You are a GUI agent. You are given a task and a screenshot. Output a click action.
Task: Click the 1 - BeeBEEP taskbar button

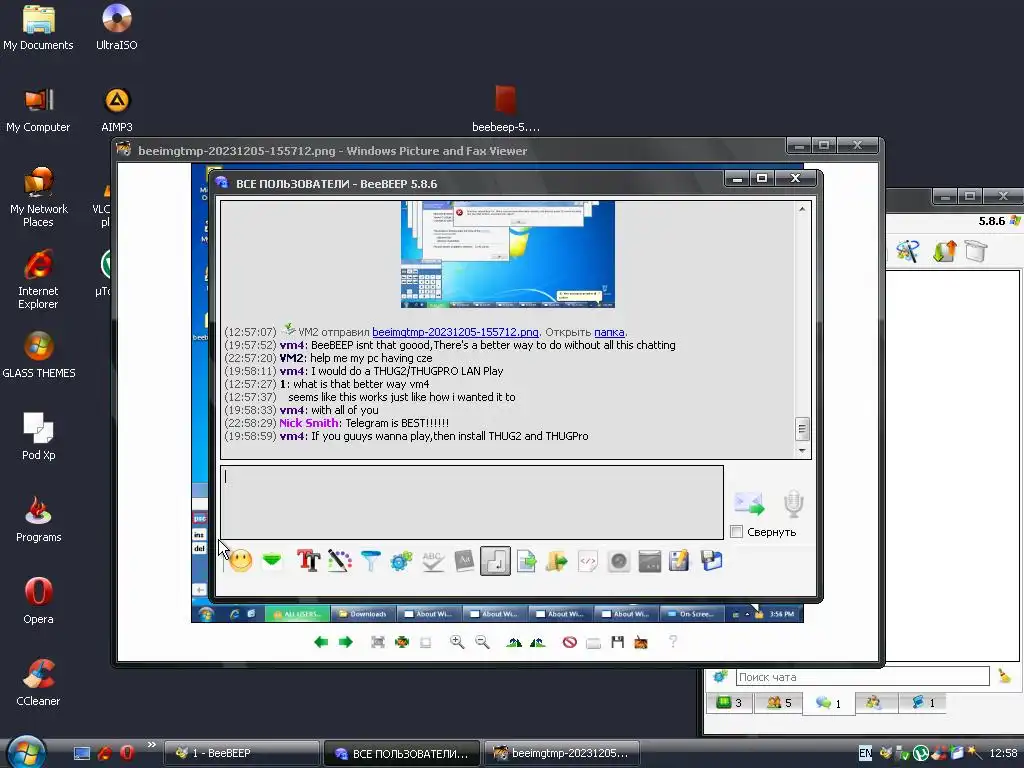pyautogui.click(x=241, y=753)
